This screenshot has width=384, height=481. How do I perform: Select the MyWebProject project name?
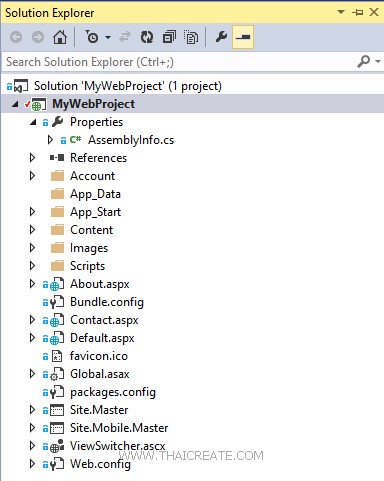tap(94, 104)
